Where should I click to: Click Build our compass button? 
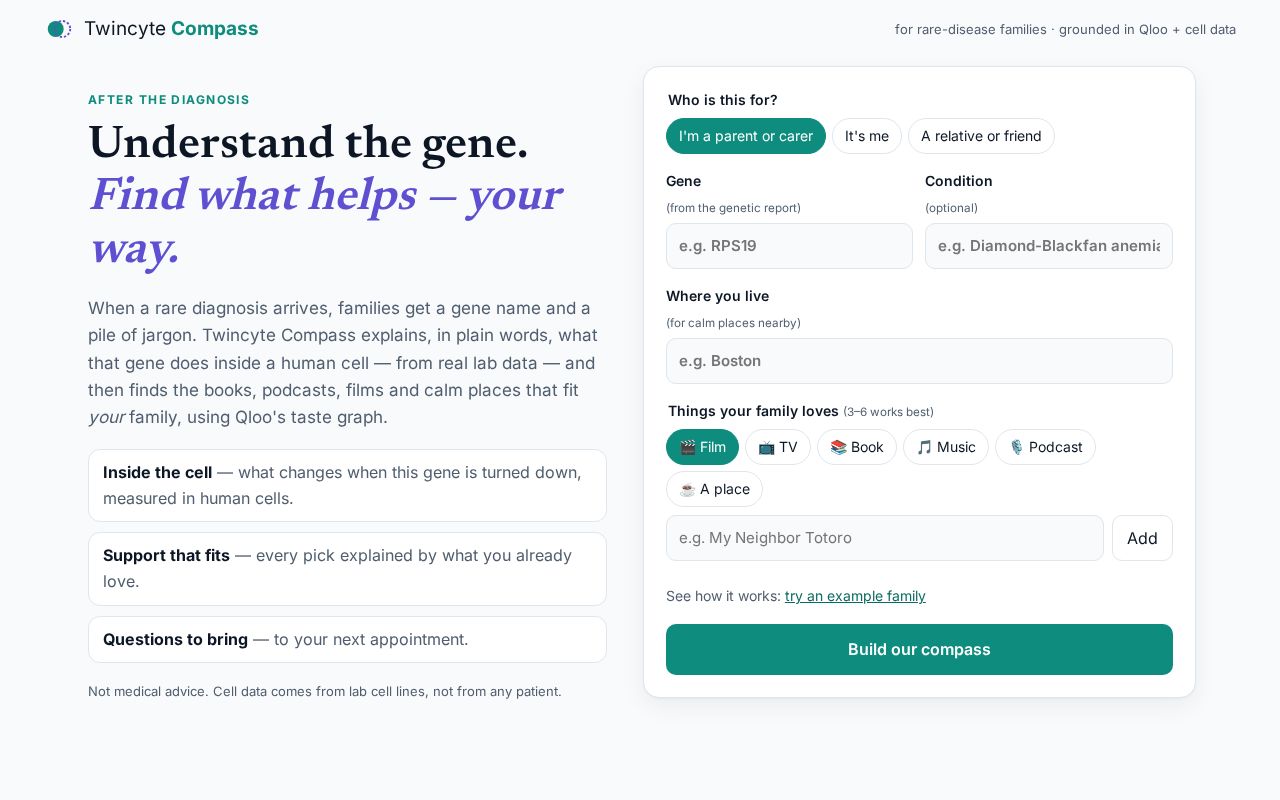coord(919,650)
